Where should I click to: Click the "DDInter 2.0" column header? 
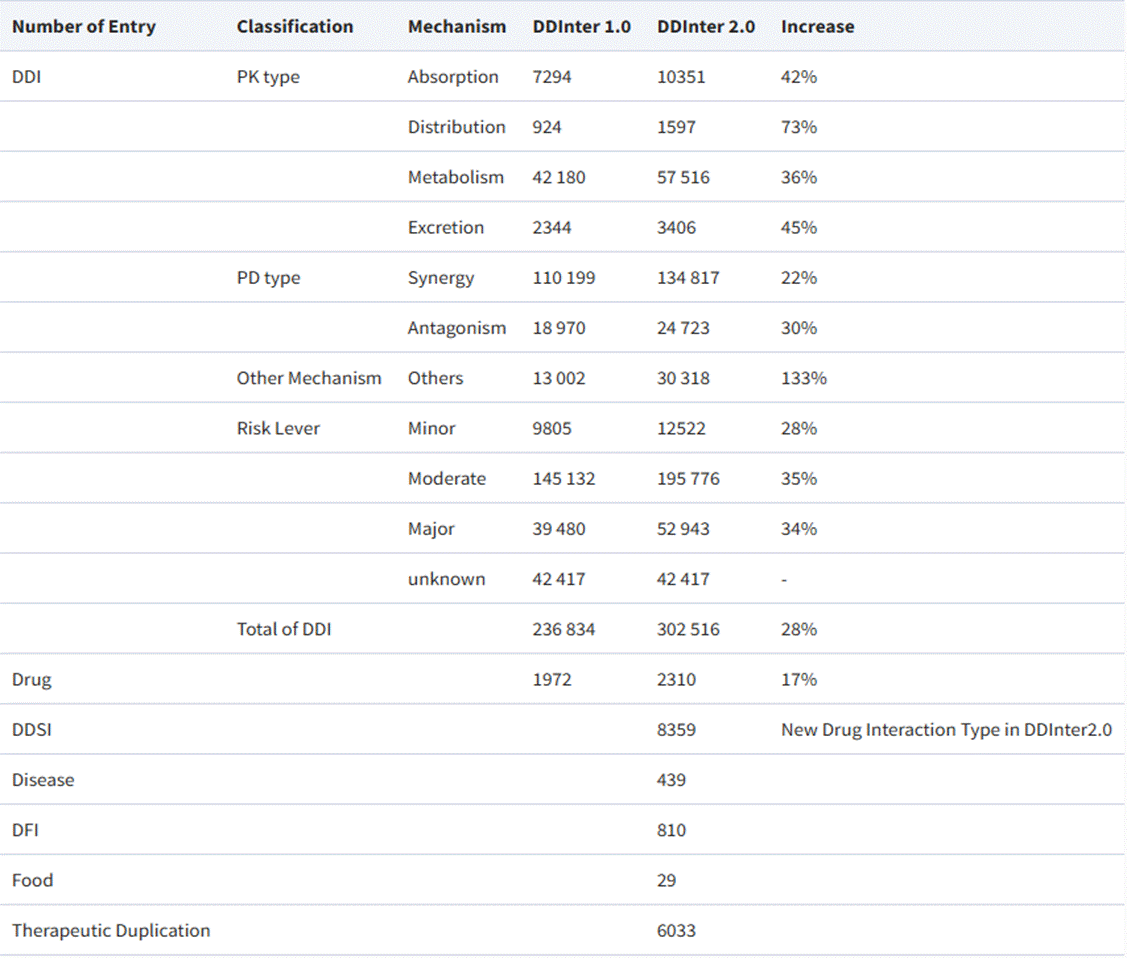click(706, 27)
